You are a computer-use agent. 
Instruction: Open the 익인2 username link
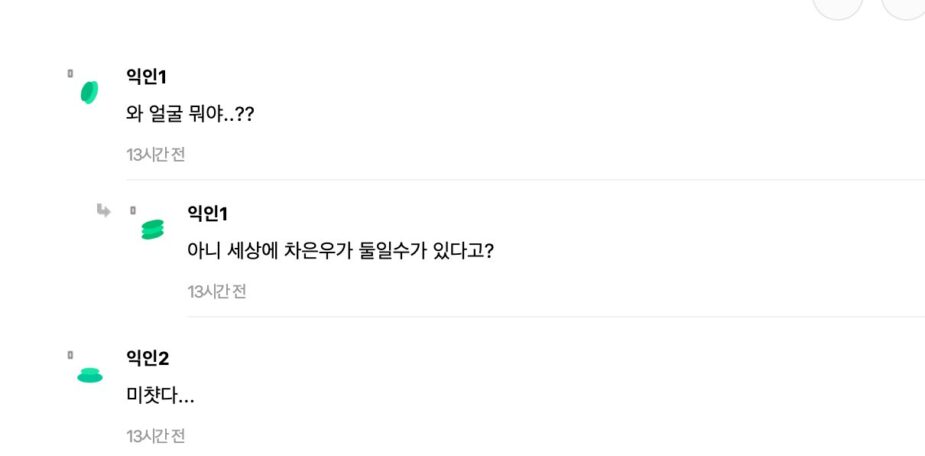(147, 358)
